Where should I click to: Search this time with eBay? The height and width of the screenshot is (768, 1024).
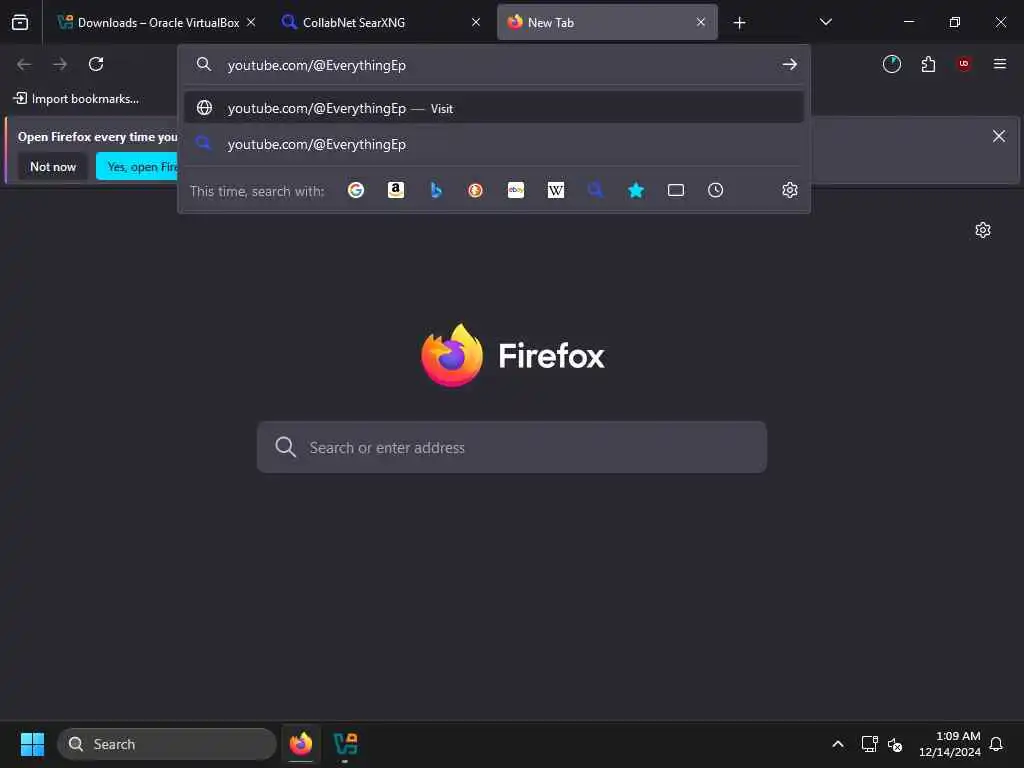click(516, 190)
